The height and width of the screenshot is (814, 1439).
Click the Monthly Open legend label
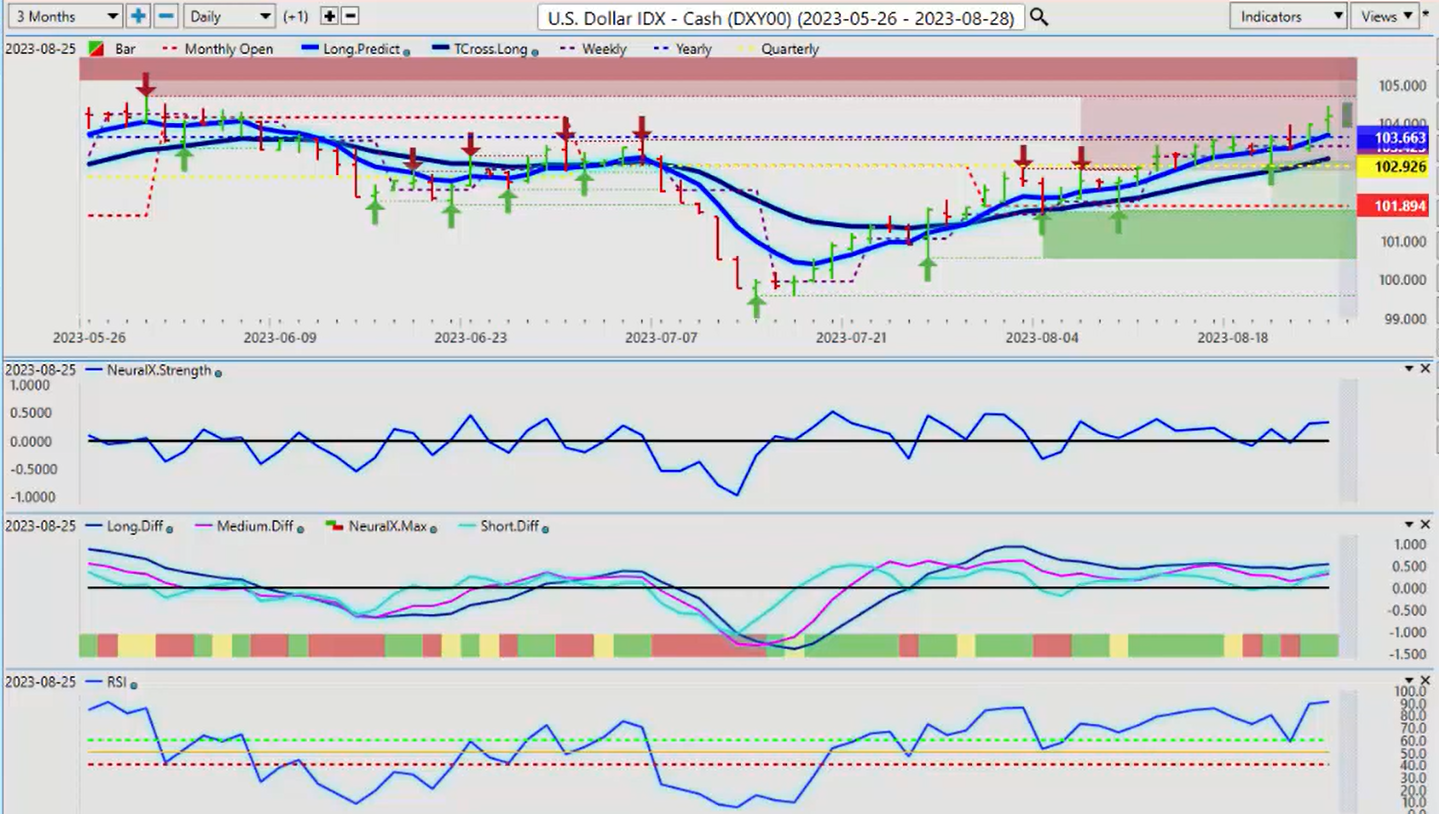click(x=228, y=49)
